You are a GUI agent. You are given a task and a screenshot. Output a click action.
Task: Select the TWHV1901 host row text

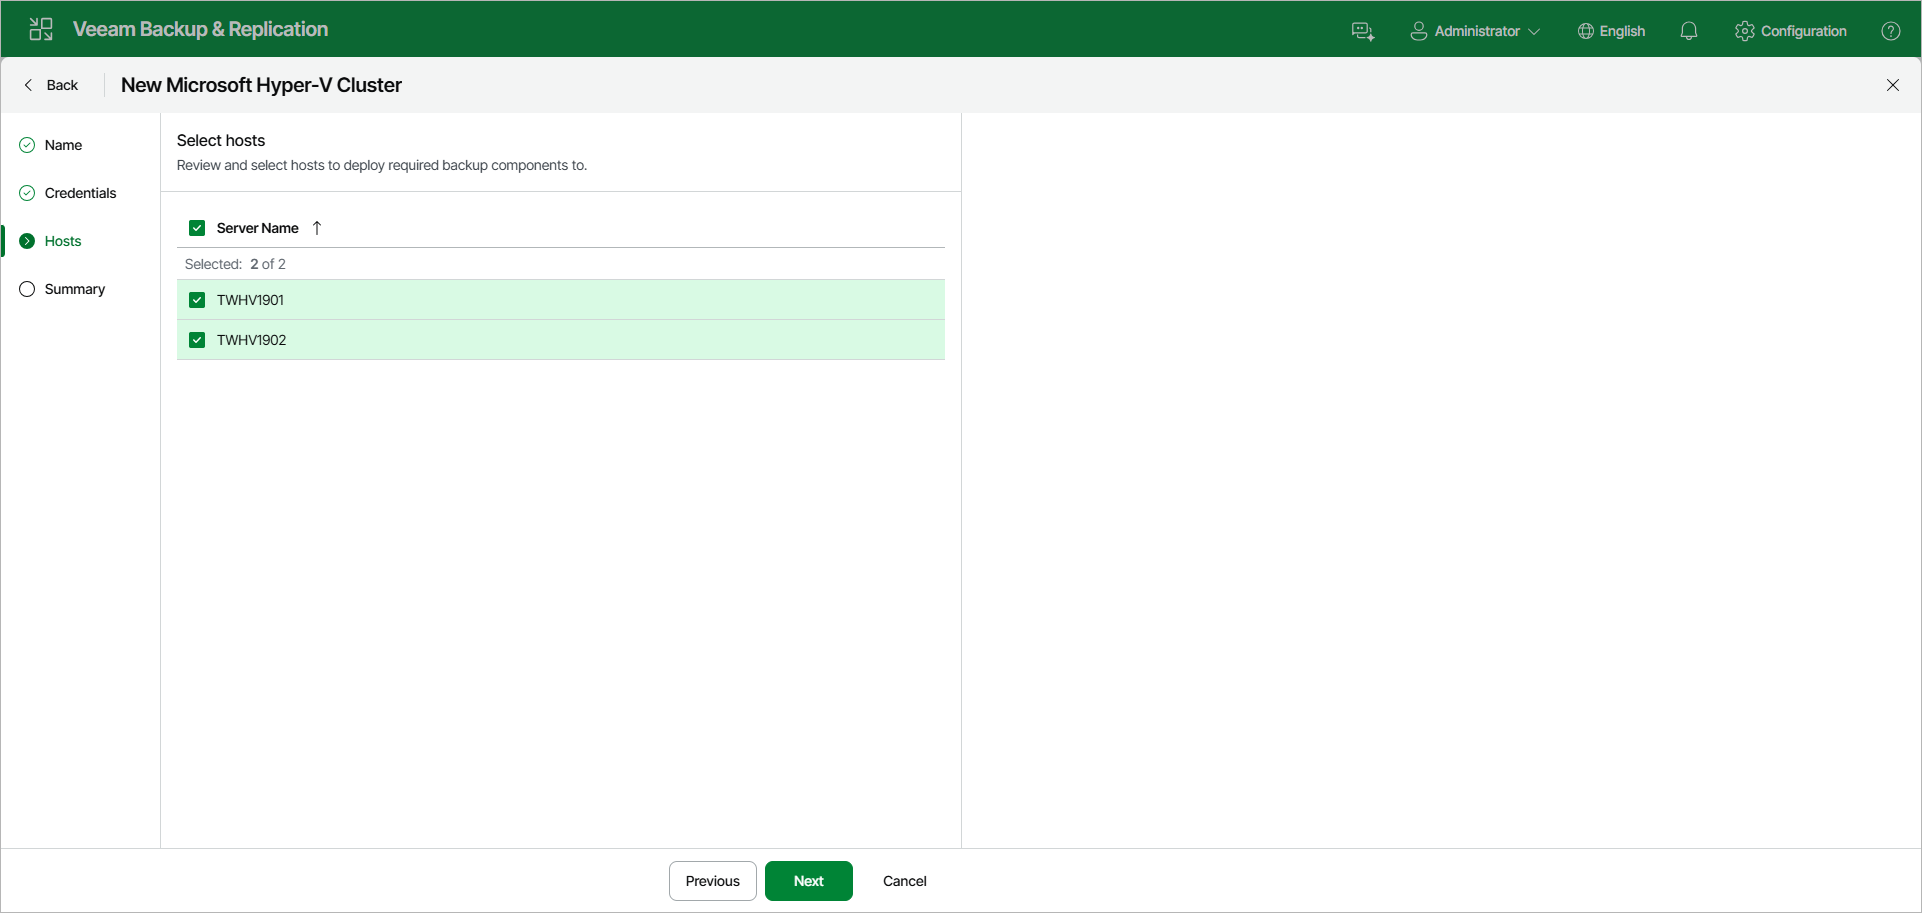tap(250, 300)
